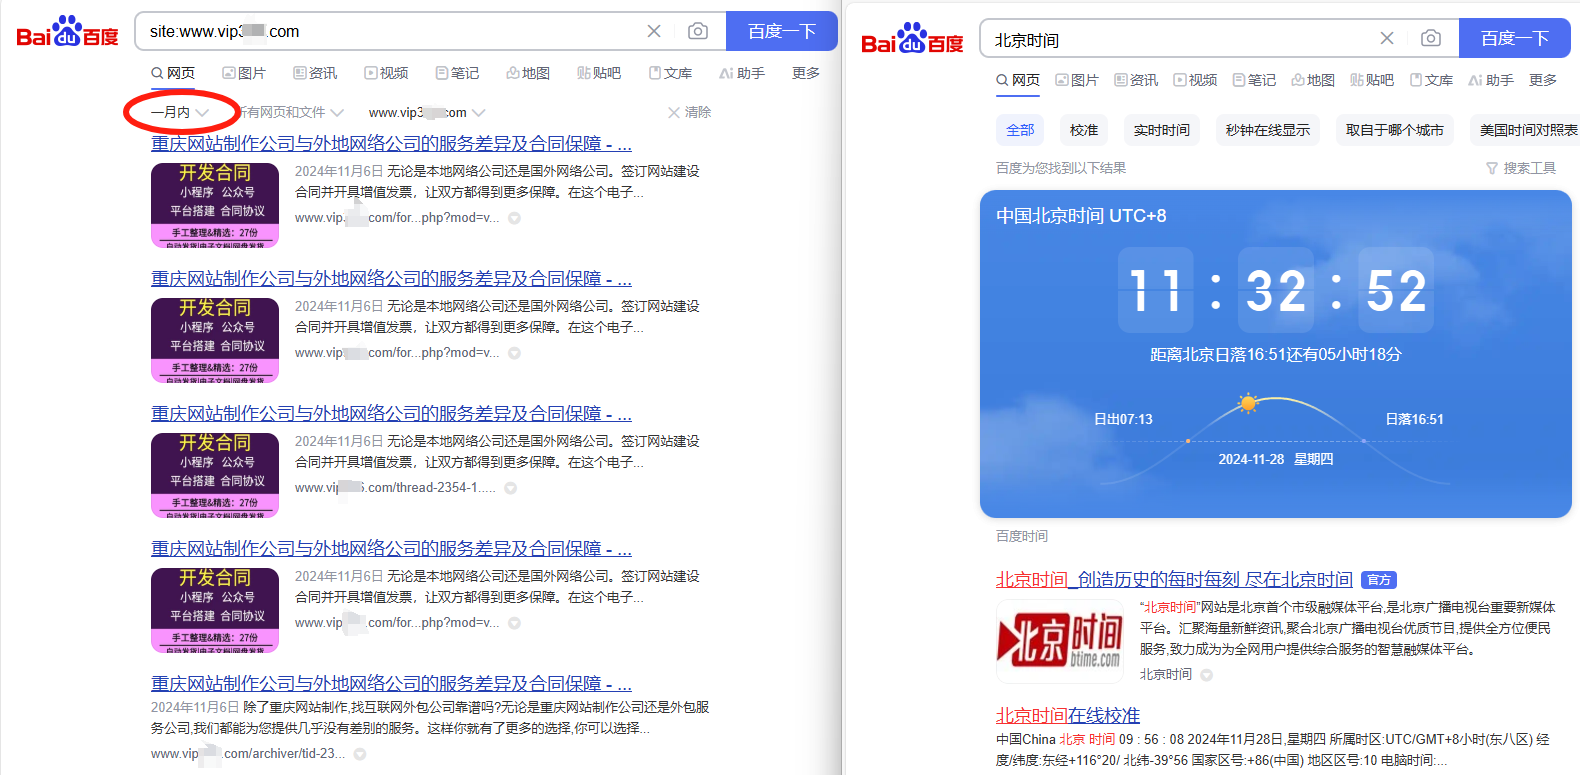Open 更多 menu in the left window
Image resolution: width=1580 pixels, height=775 pixels.
[x=806, y=73]
